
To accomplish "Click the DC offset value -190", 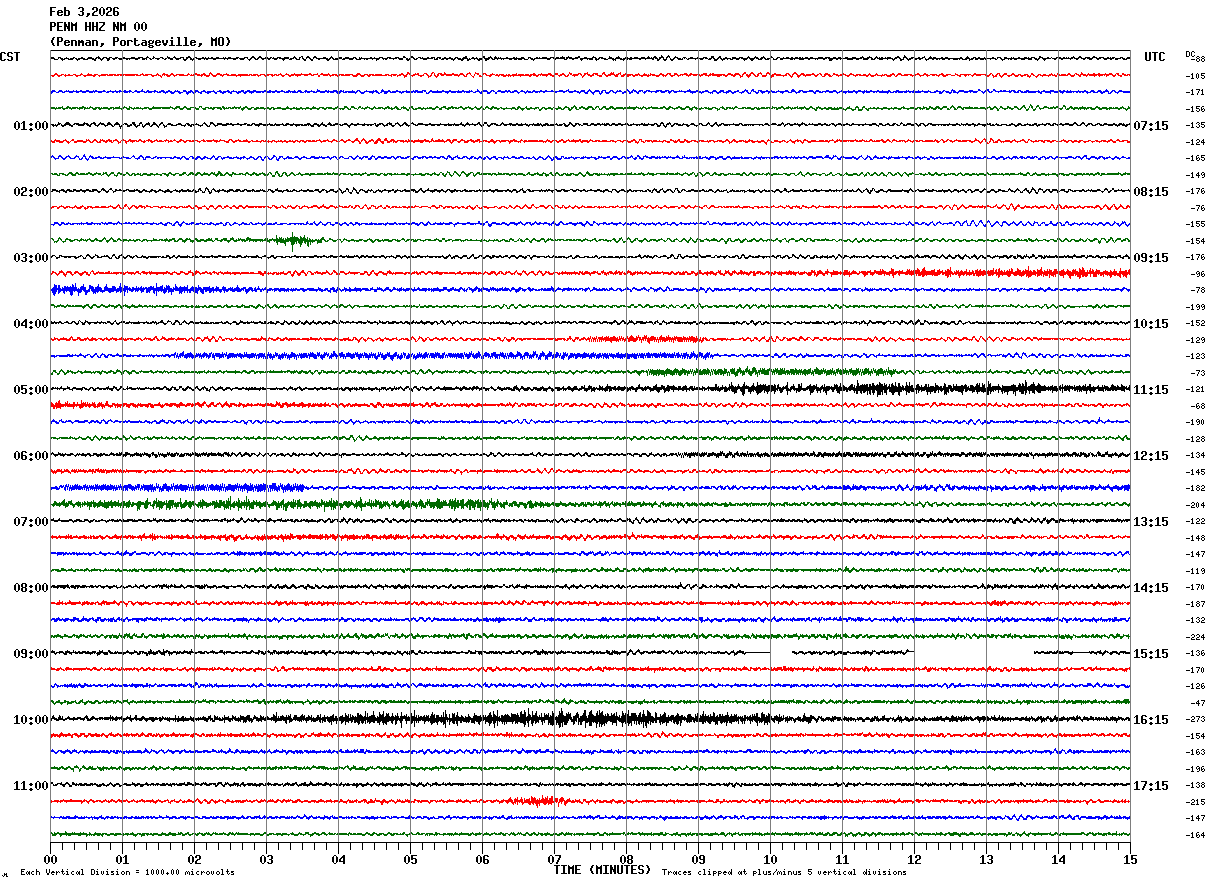I will tap(1195, 422).
